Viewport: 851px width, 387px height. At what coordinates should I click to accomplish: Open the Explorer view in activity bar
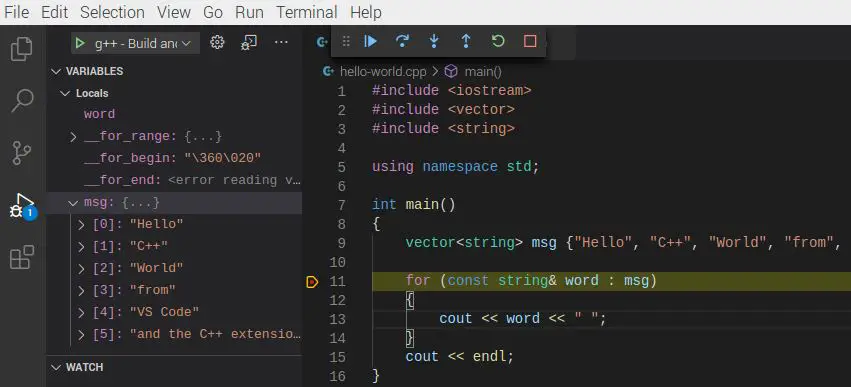pyautogui.click(x=22, y=48)
